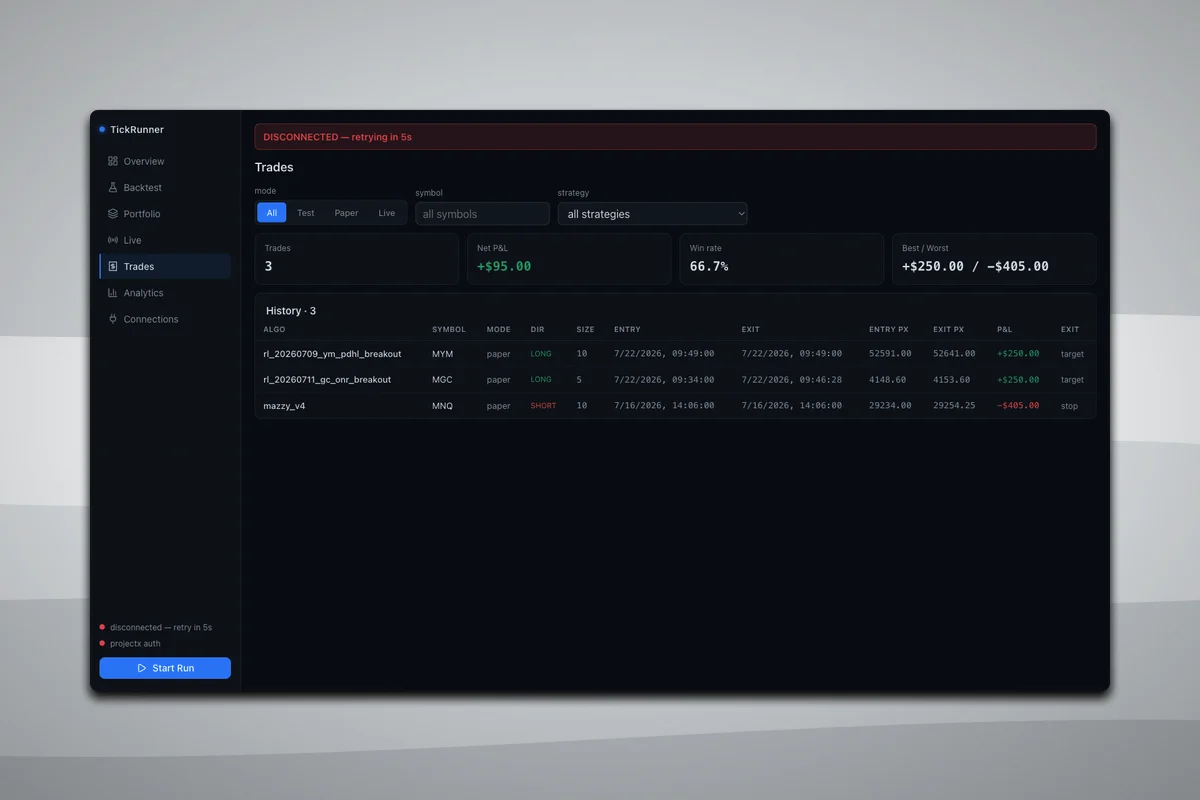The height and width of the screenshot is (800, 1200).
Task: Click the Backtest flask icon
Action: point(113,187)
